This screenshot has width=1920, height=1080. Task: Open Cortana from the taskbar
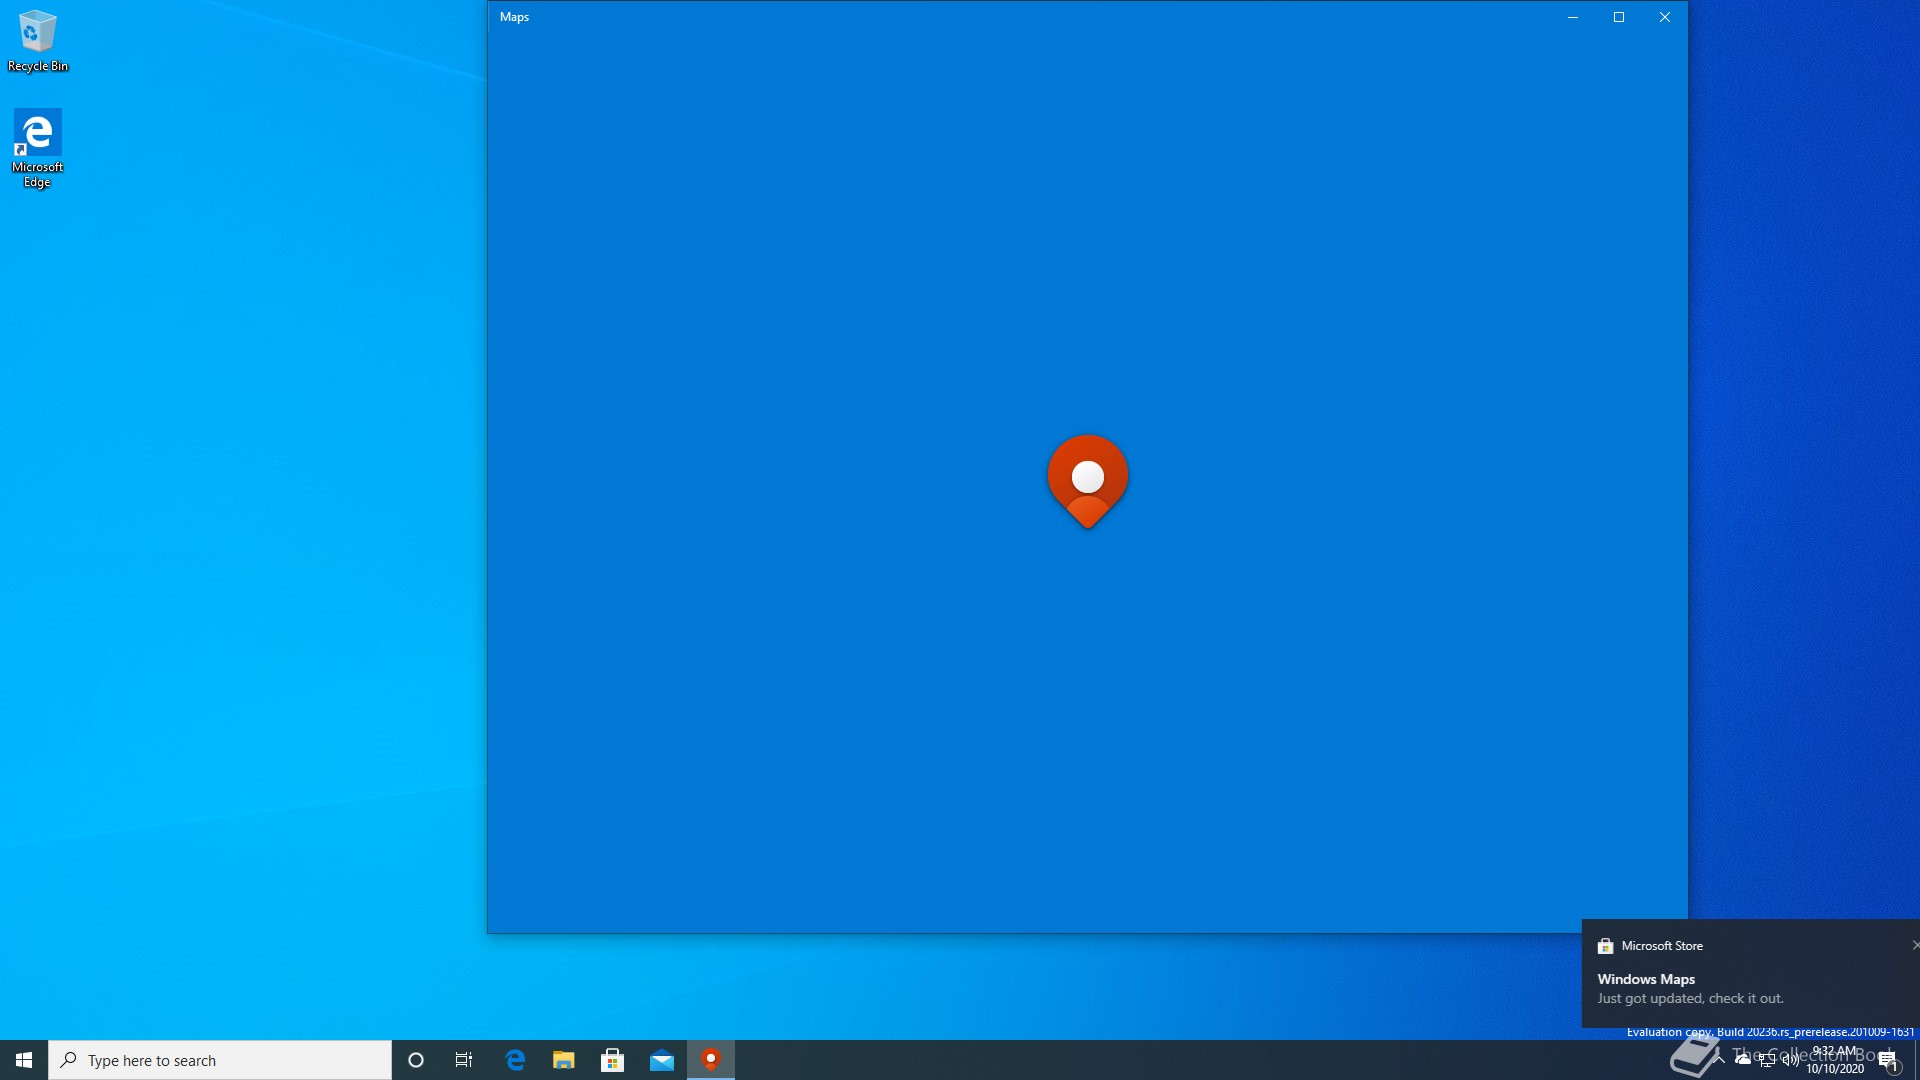(x=416, y=1060)
